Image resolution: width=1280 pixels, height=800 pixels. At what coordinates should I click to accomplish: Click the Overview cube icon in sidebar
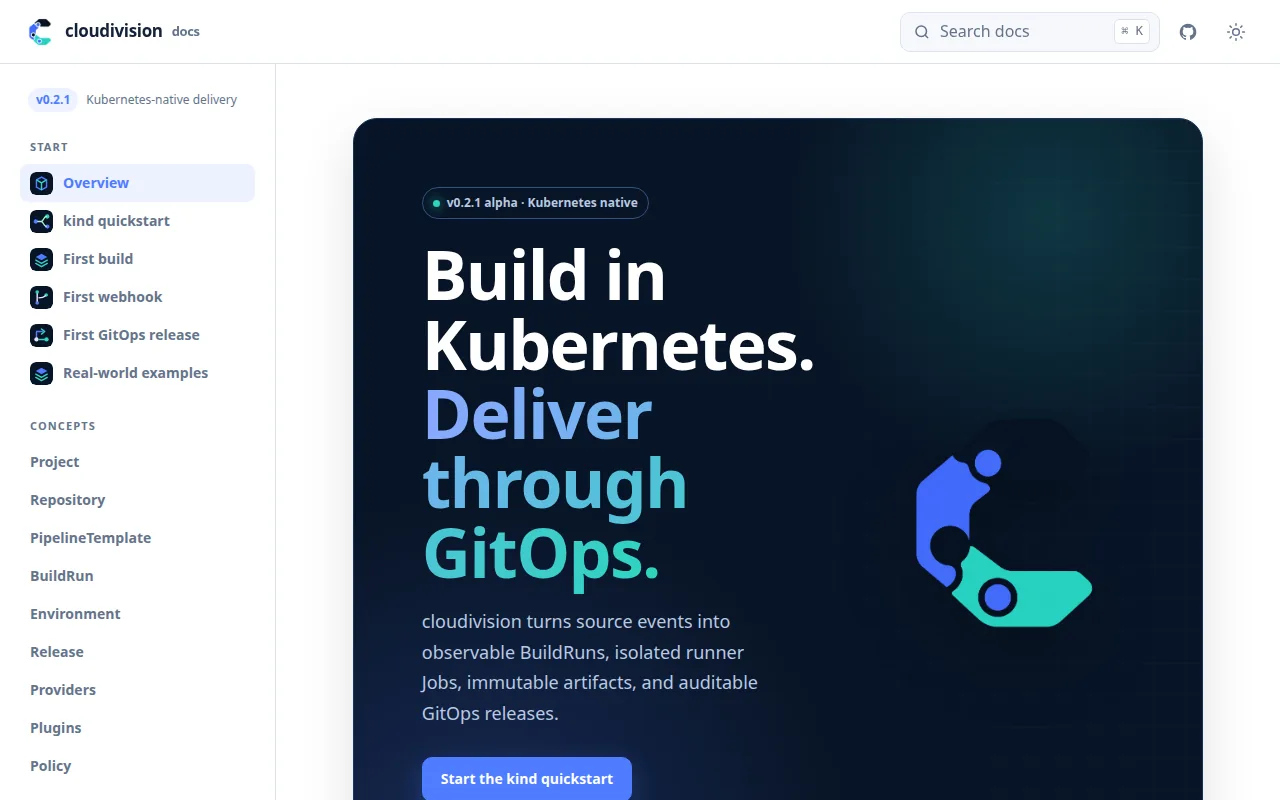(41, 183)
